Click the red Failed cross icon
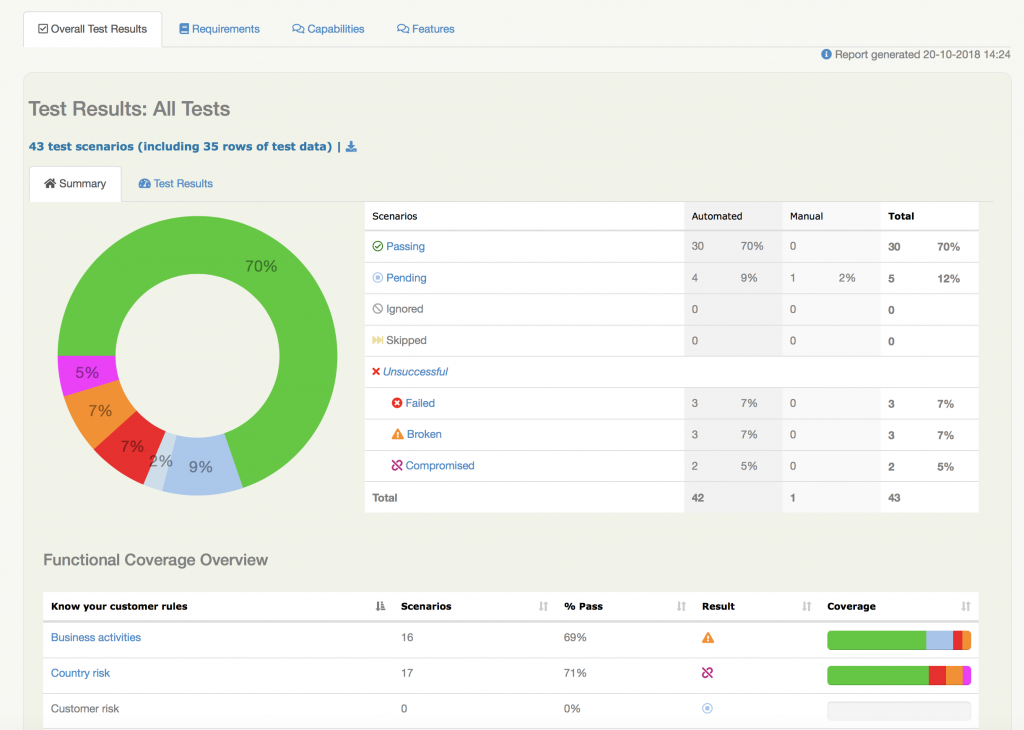 pyautogui.click(x=397, y=403)
